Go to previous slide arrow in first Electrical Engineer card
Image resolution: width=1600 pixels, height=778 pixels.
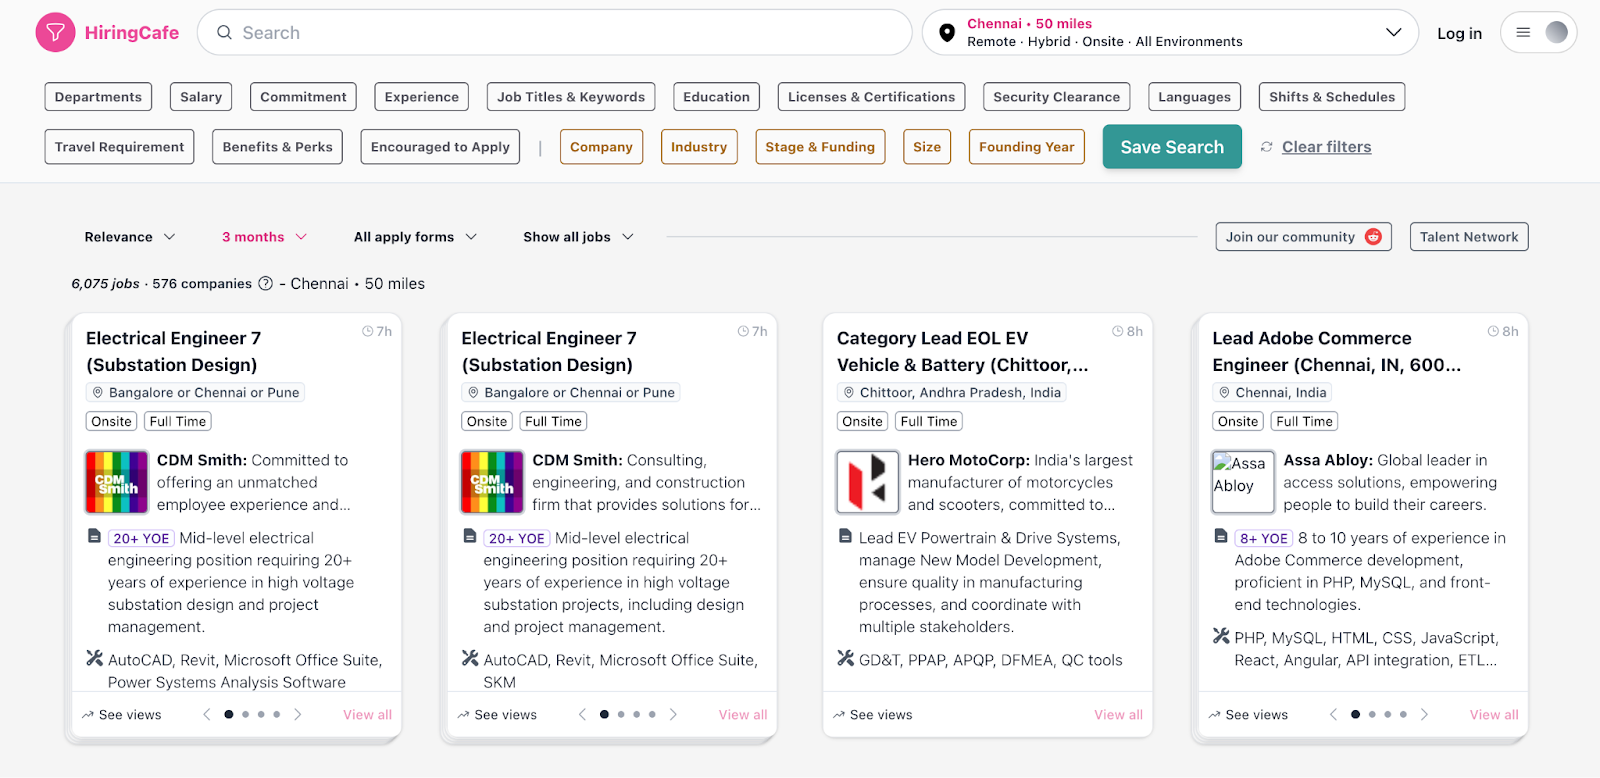[207, 715]
